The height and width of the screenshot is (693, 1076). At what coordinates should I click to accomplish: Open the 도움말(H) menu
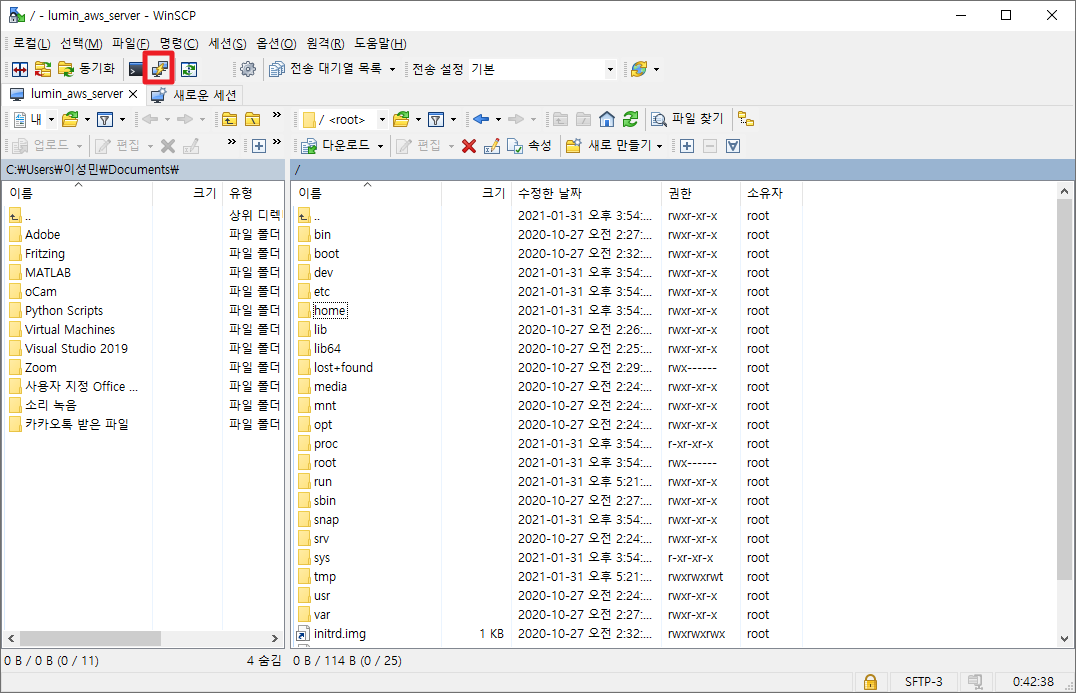(380, 44)
